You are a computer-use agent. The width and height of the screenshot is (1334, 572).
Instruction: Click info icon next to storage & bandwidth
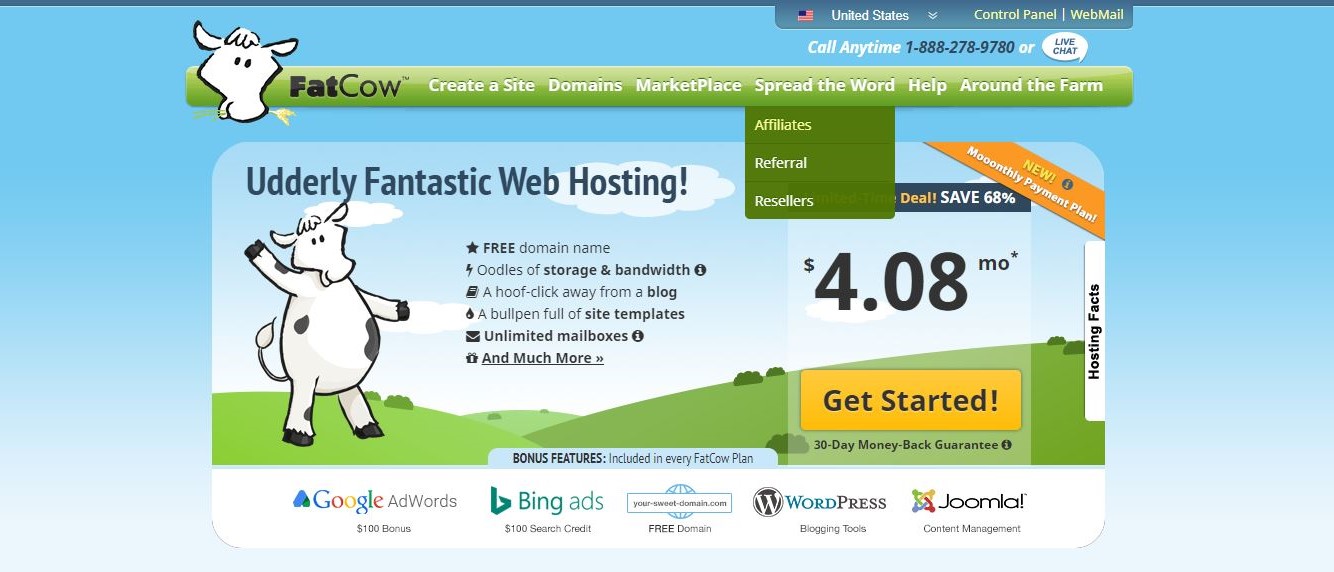coord(700,270)
